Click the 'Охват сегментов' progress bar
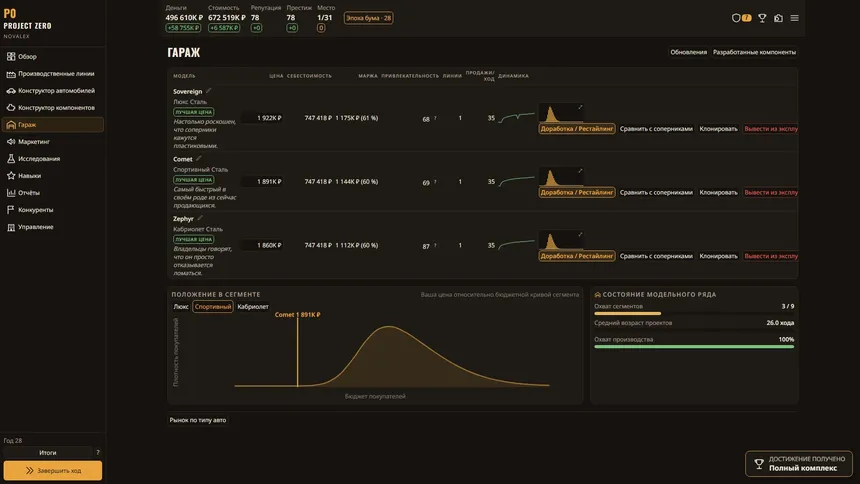 point(694,313)
